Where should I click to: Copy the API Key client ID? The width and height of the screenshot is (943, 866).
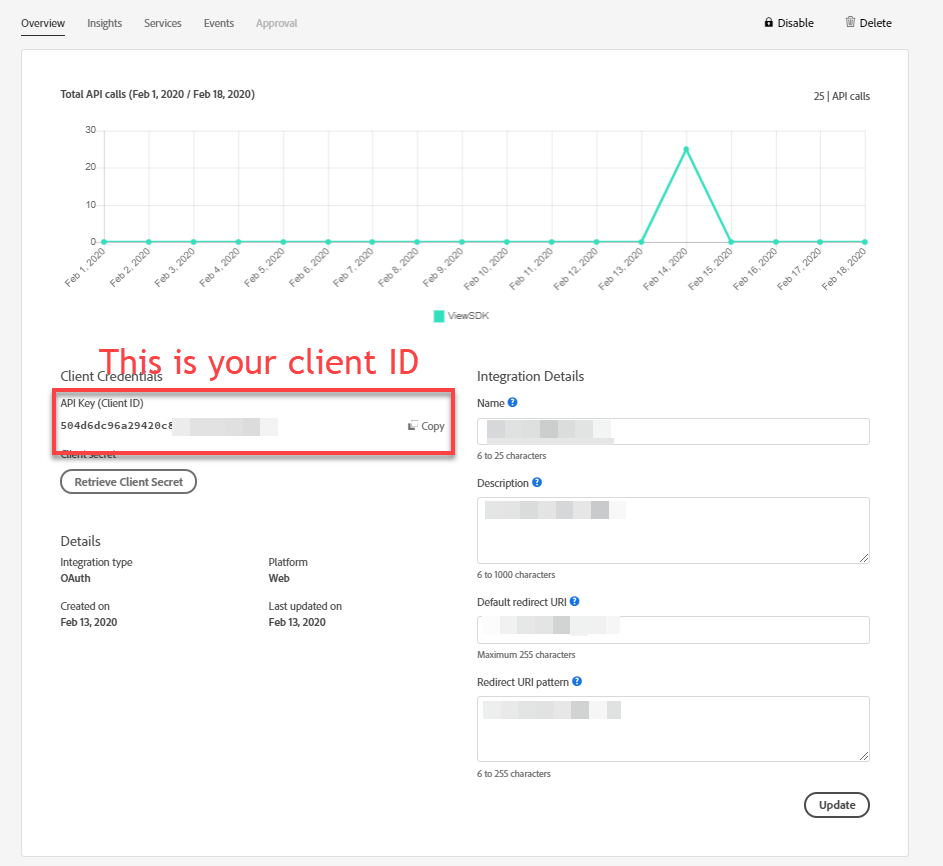pyautogui.click(x=426, y=426)
